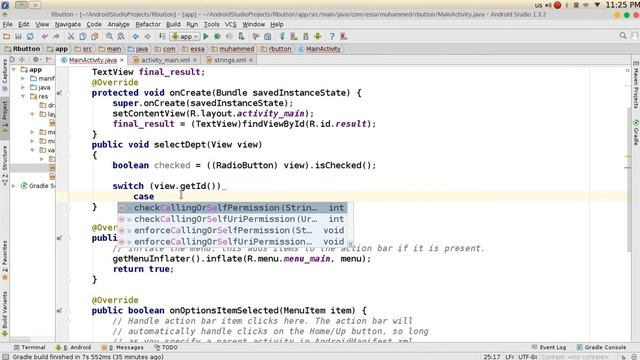Expand the menu folder arrow

pyautogui.click(x=32, y=132)
